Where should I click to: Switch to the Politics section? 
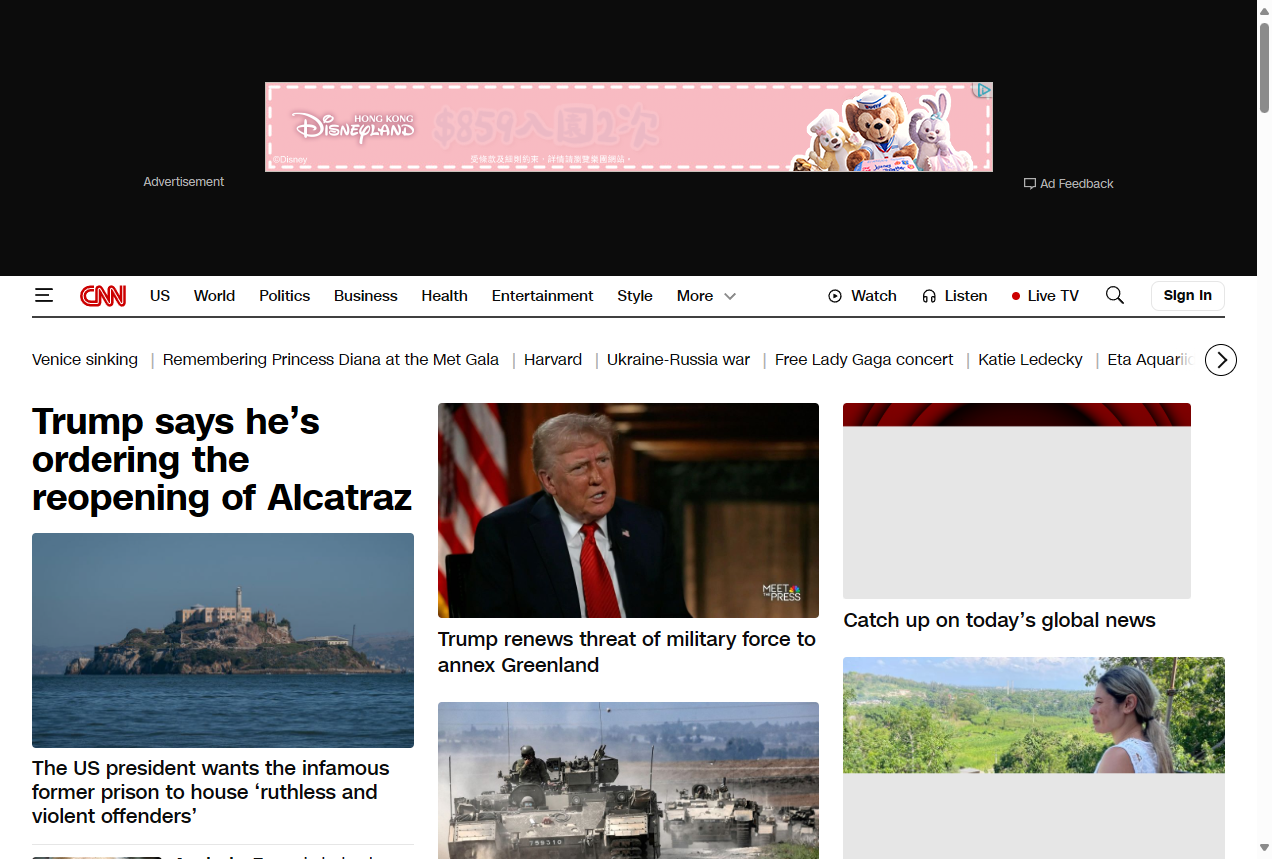tap(284, 296)
